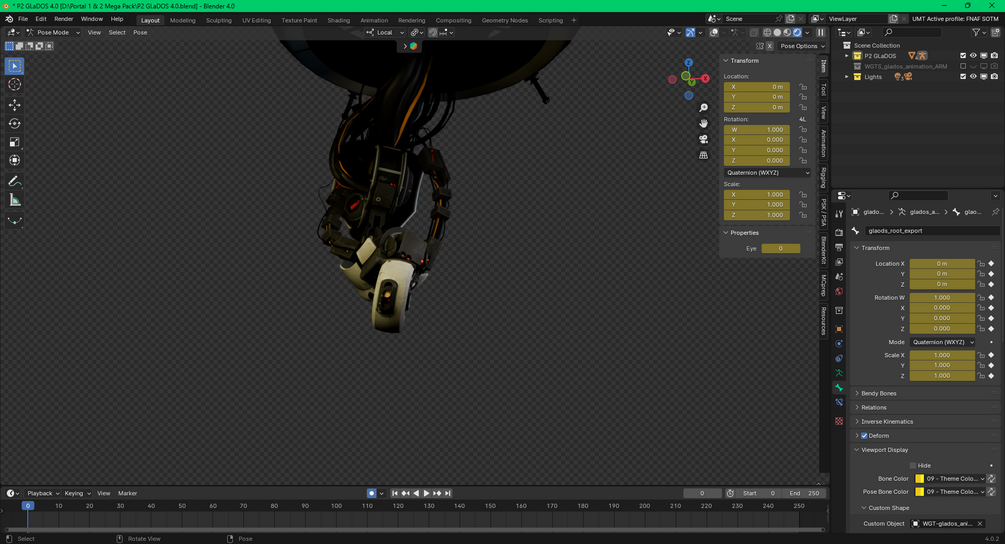1005x544 pixels.
Task: Hide P2 GLaDOS collection with eye icon
Action: tap(973, 56)
